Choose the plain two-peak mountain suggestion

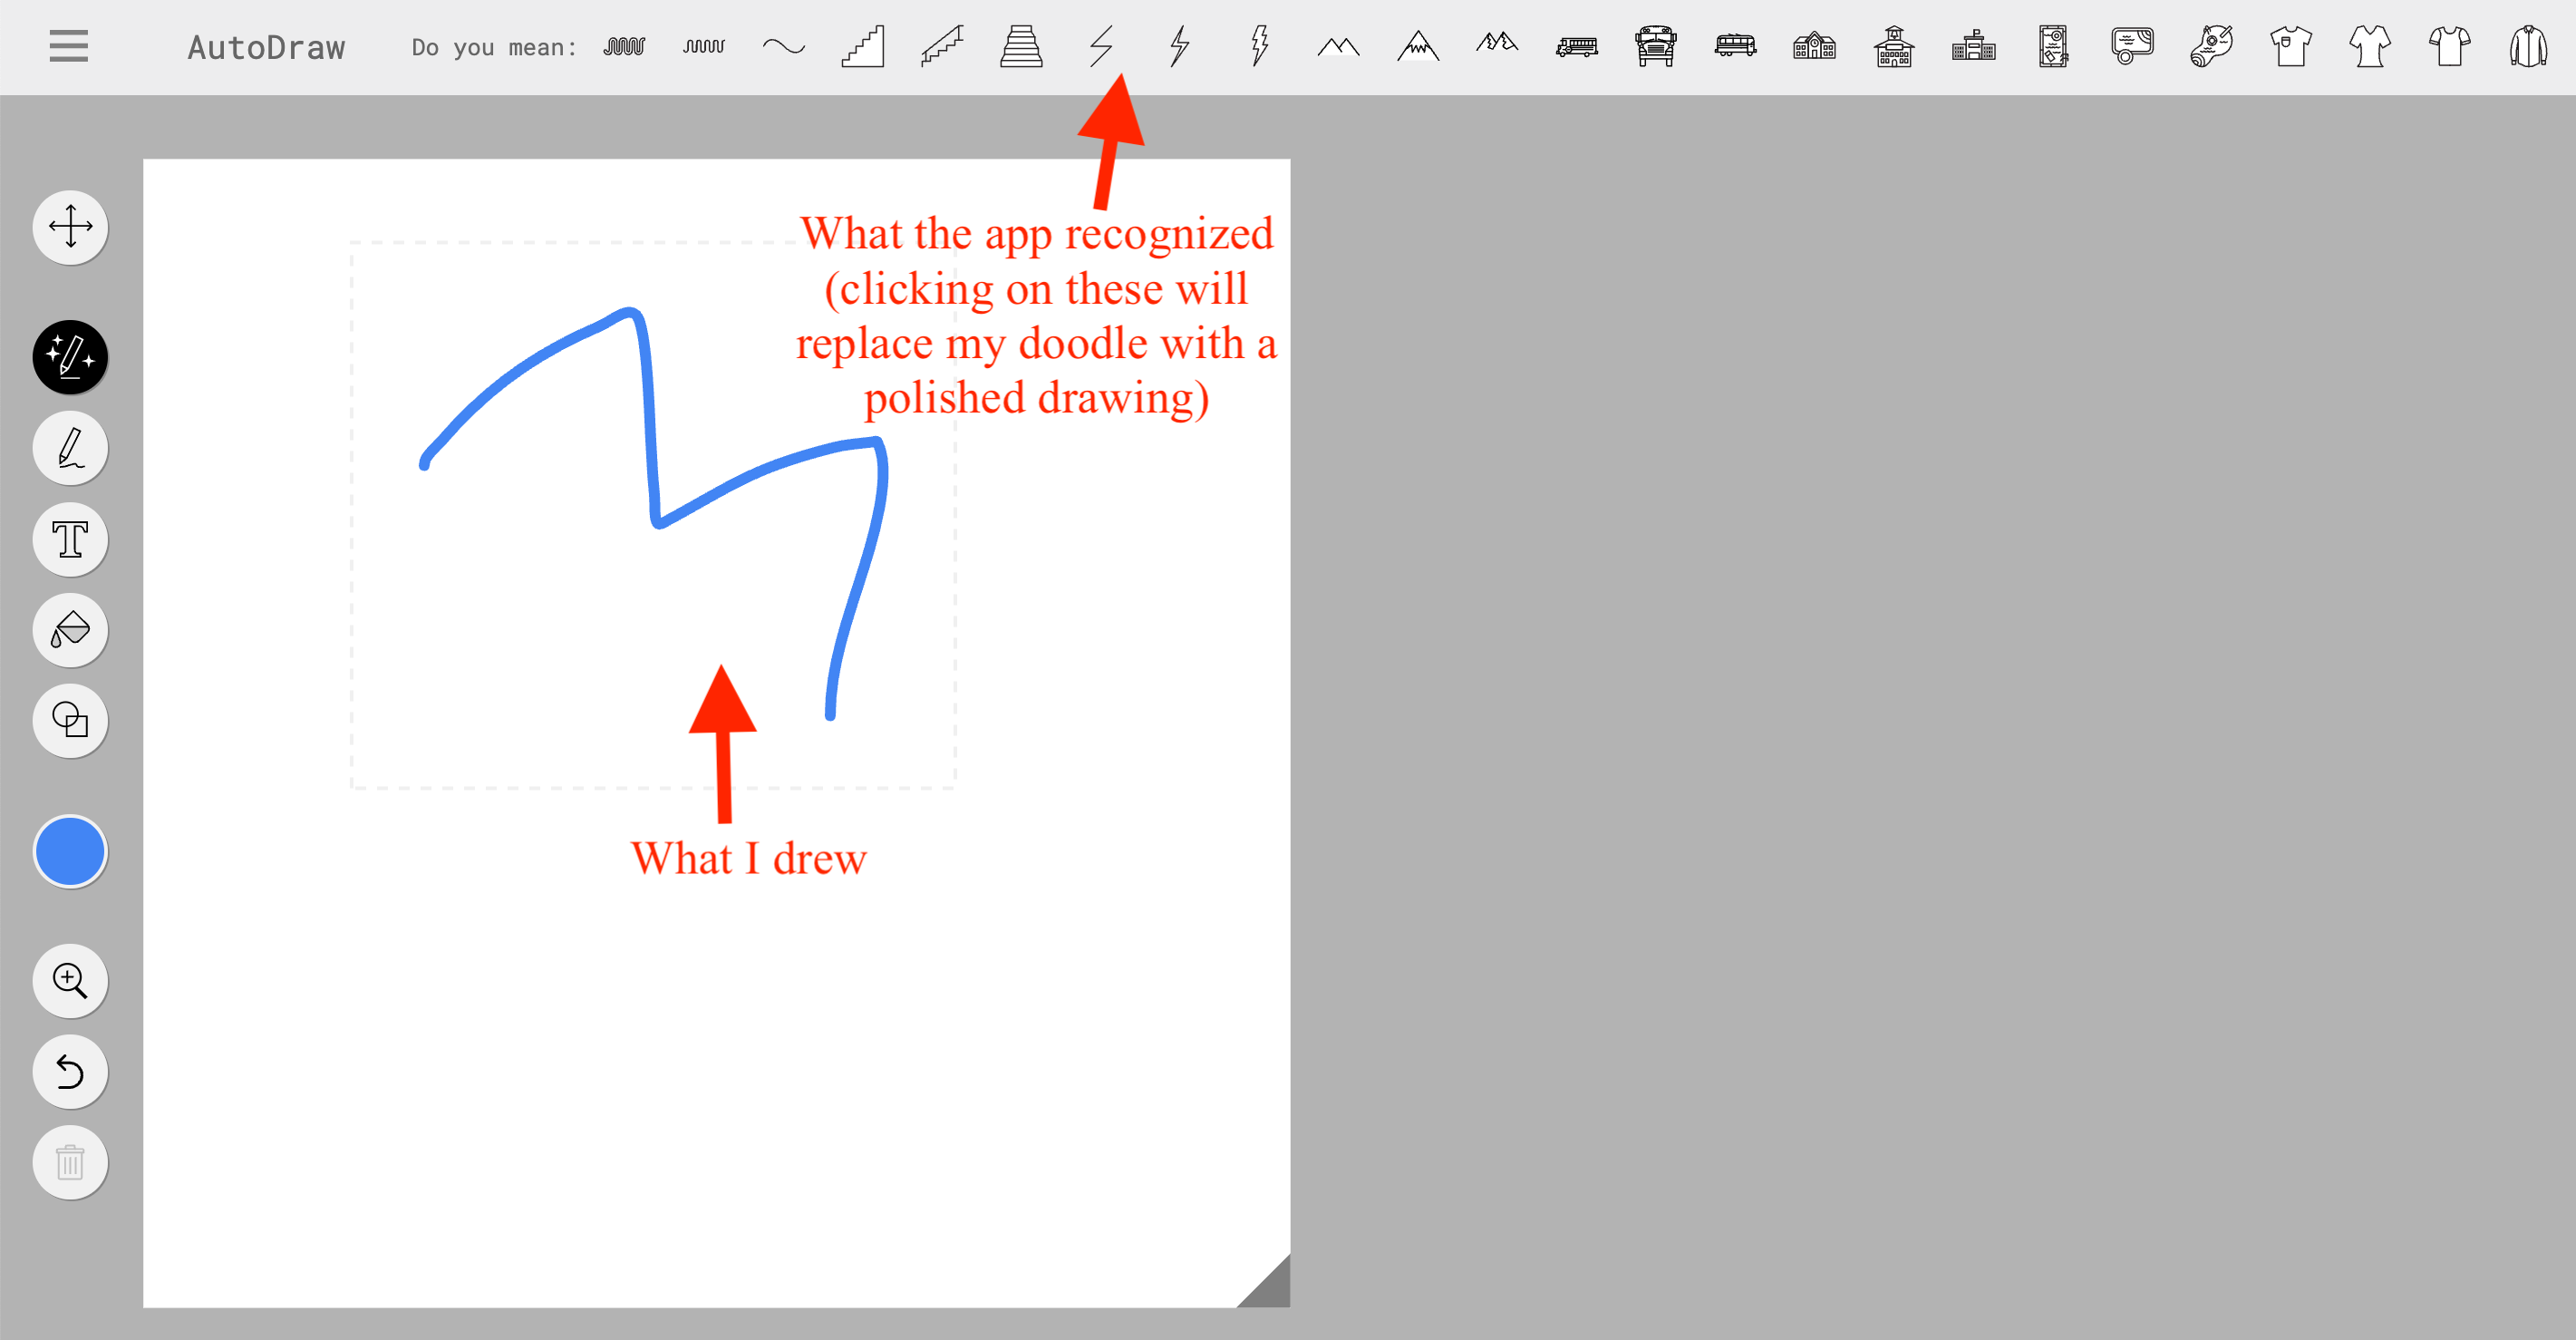1338,46
